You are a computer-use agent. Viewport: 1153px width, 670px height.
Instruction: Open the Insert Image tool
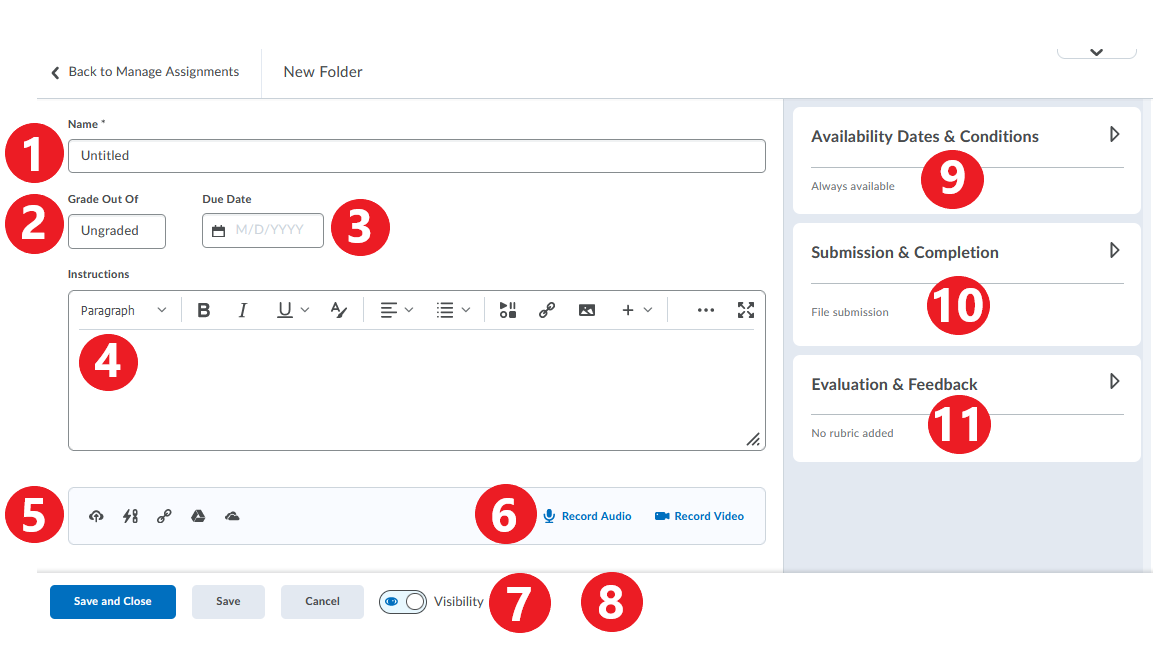click(x=586, y=310)
